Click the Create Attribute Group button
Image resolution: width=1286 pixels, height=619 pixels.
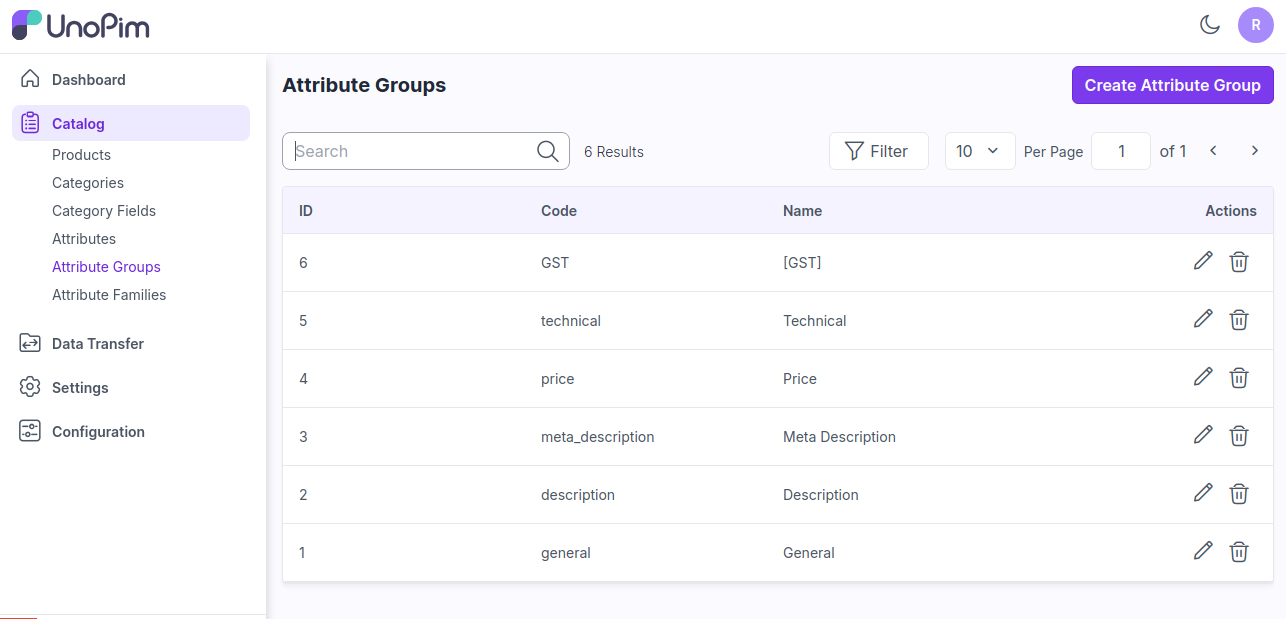pos(1172,85)
